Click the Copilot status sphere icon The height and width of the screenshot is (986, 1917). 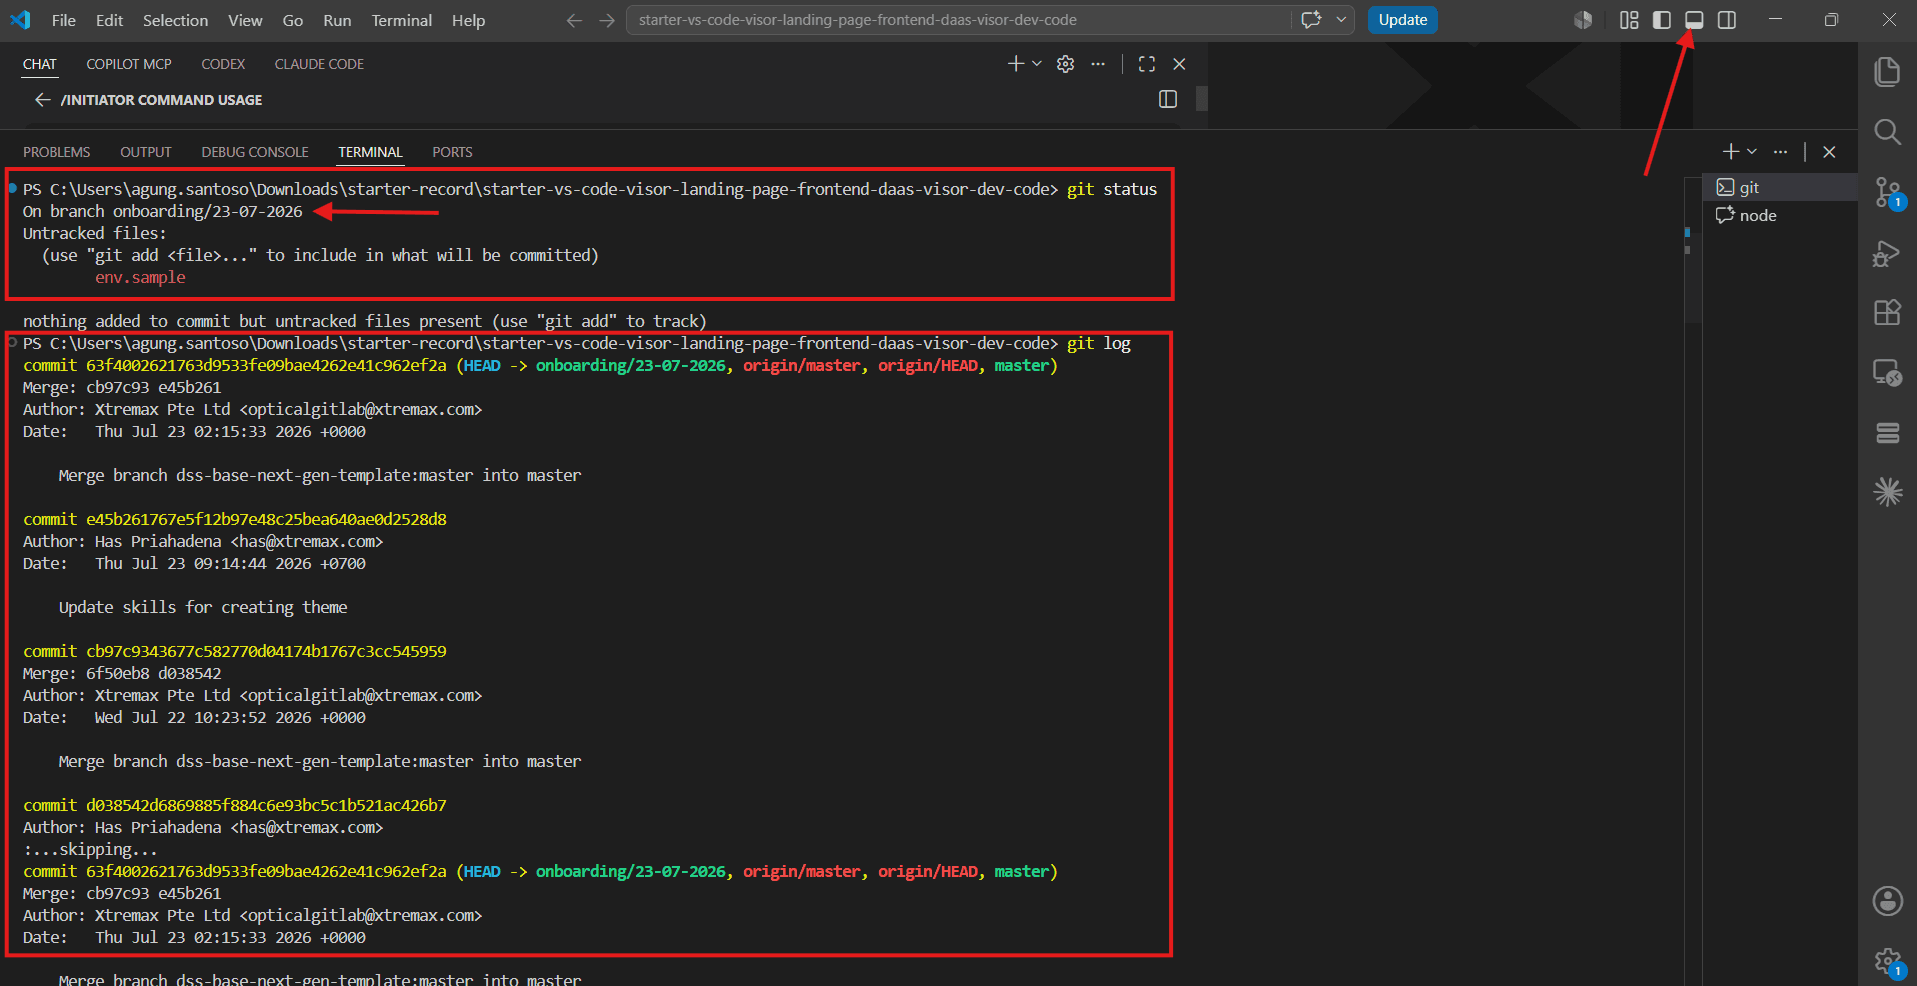1583,20
